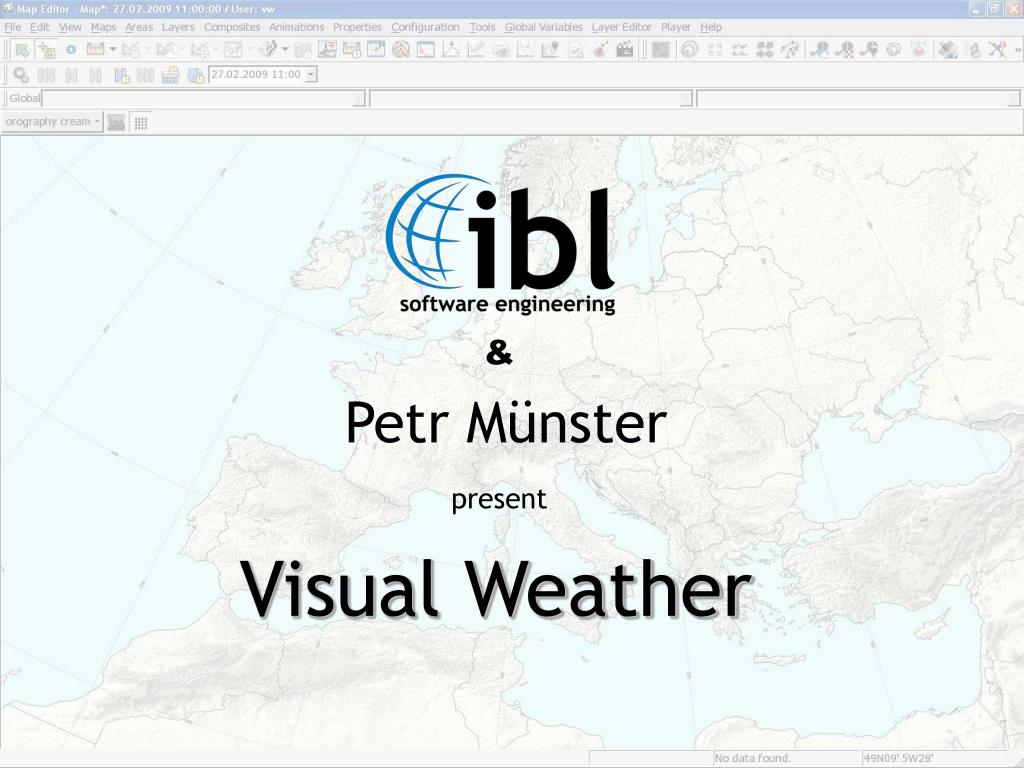Click the gray square toolbar icon

pos(661,50)
